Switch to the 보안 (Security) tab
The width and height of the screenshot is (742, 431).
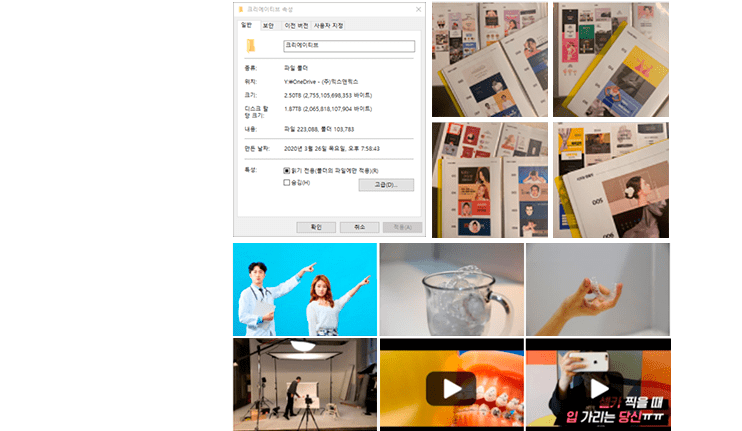268,25
